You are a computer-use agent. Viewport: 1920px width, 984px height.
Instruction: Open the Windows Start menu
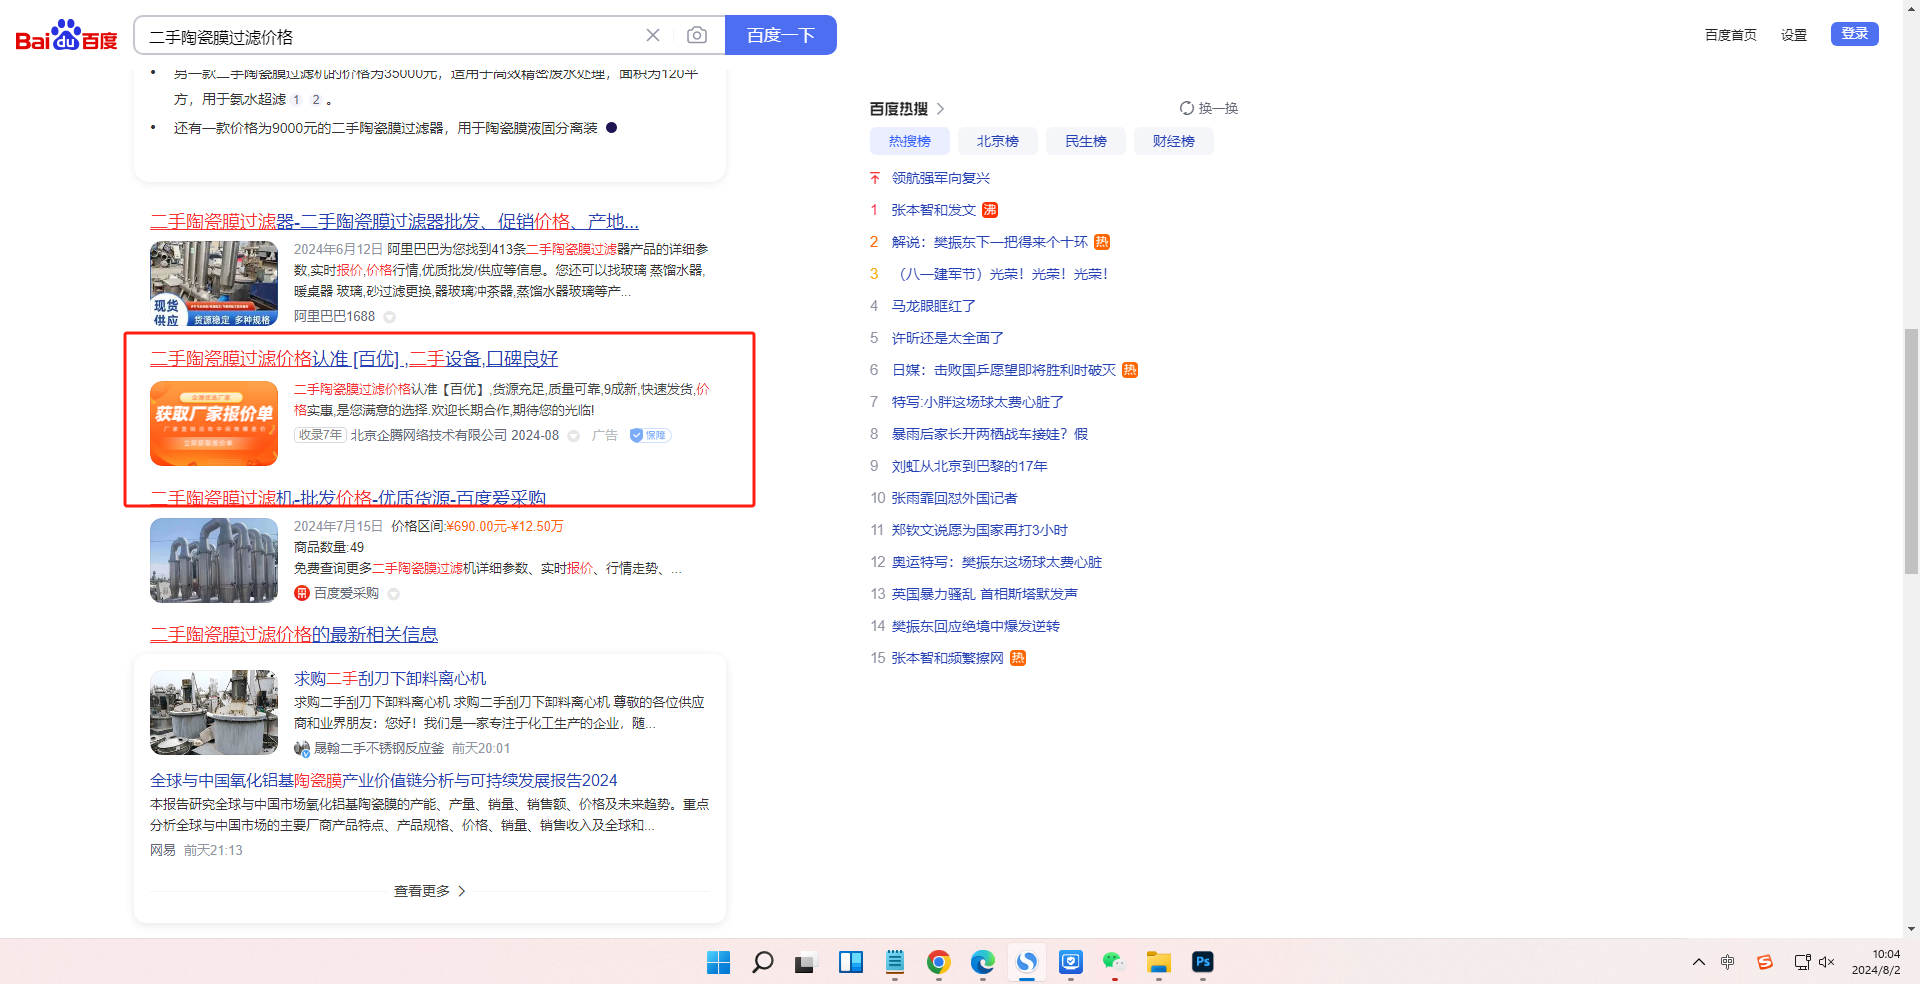[x=718, y=962]
